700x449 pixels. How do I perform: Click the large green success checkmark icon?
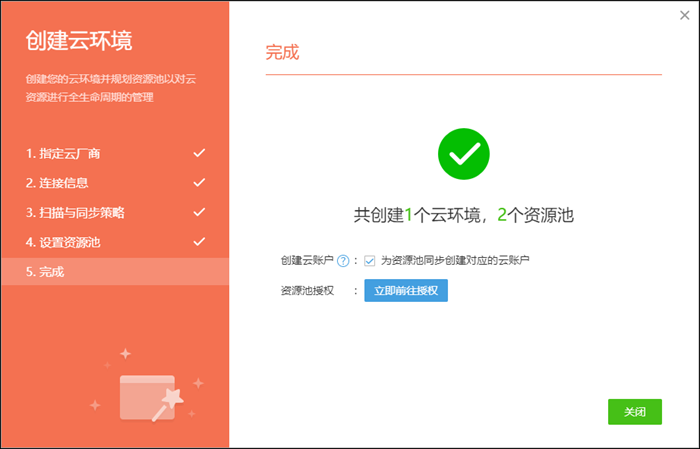click(x=463, y=154)
